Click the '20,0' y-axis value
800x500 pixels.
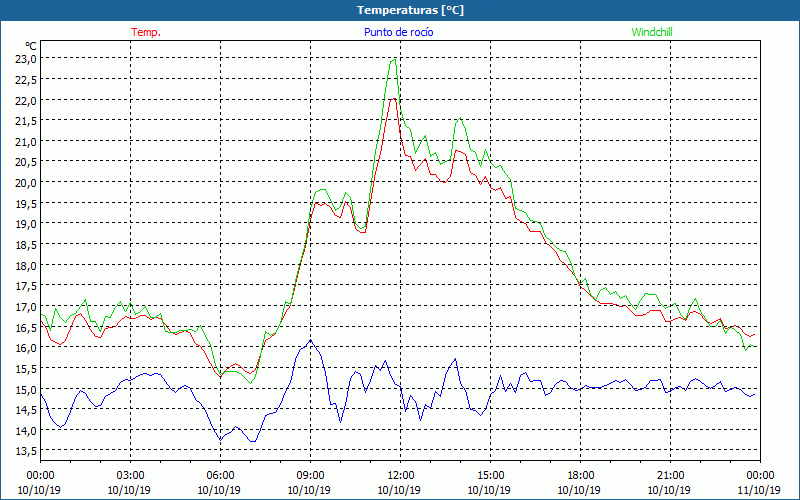tap(26, 183)
